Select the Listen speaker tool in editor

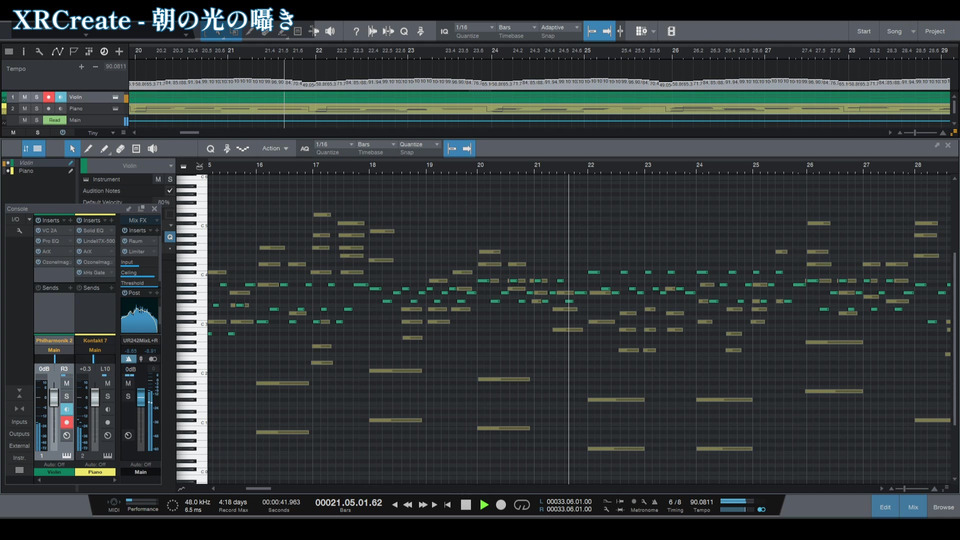pyautogui.click(x=153, y=148)
